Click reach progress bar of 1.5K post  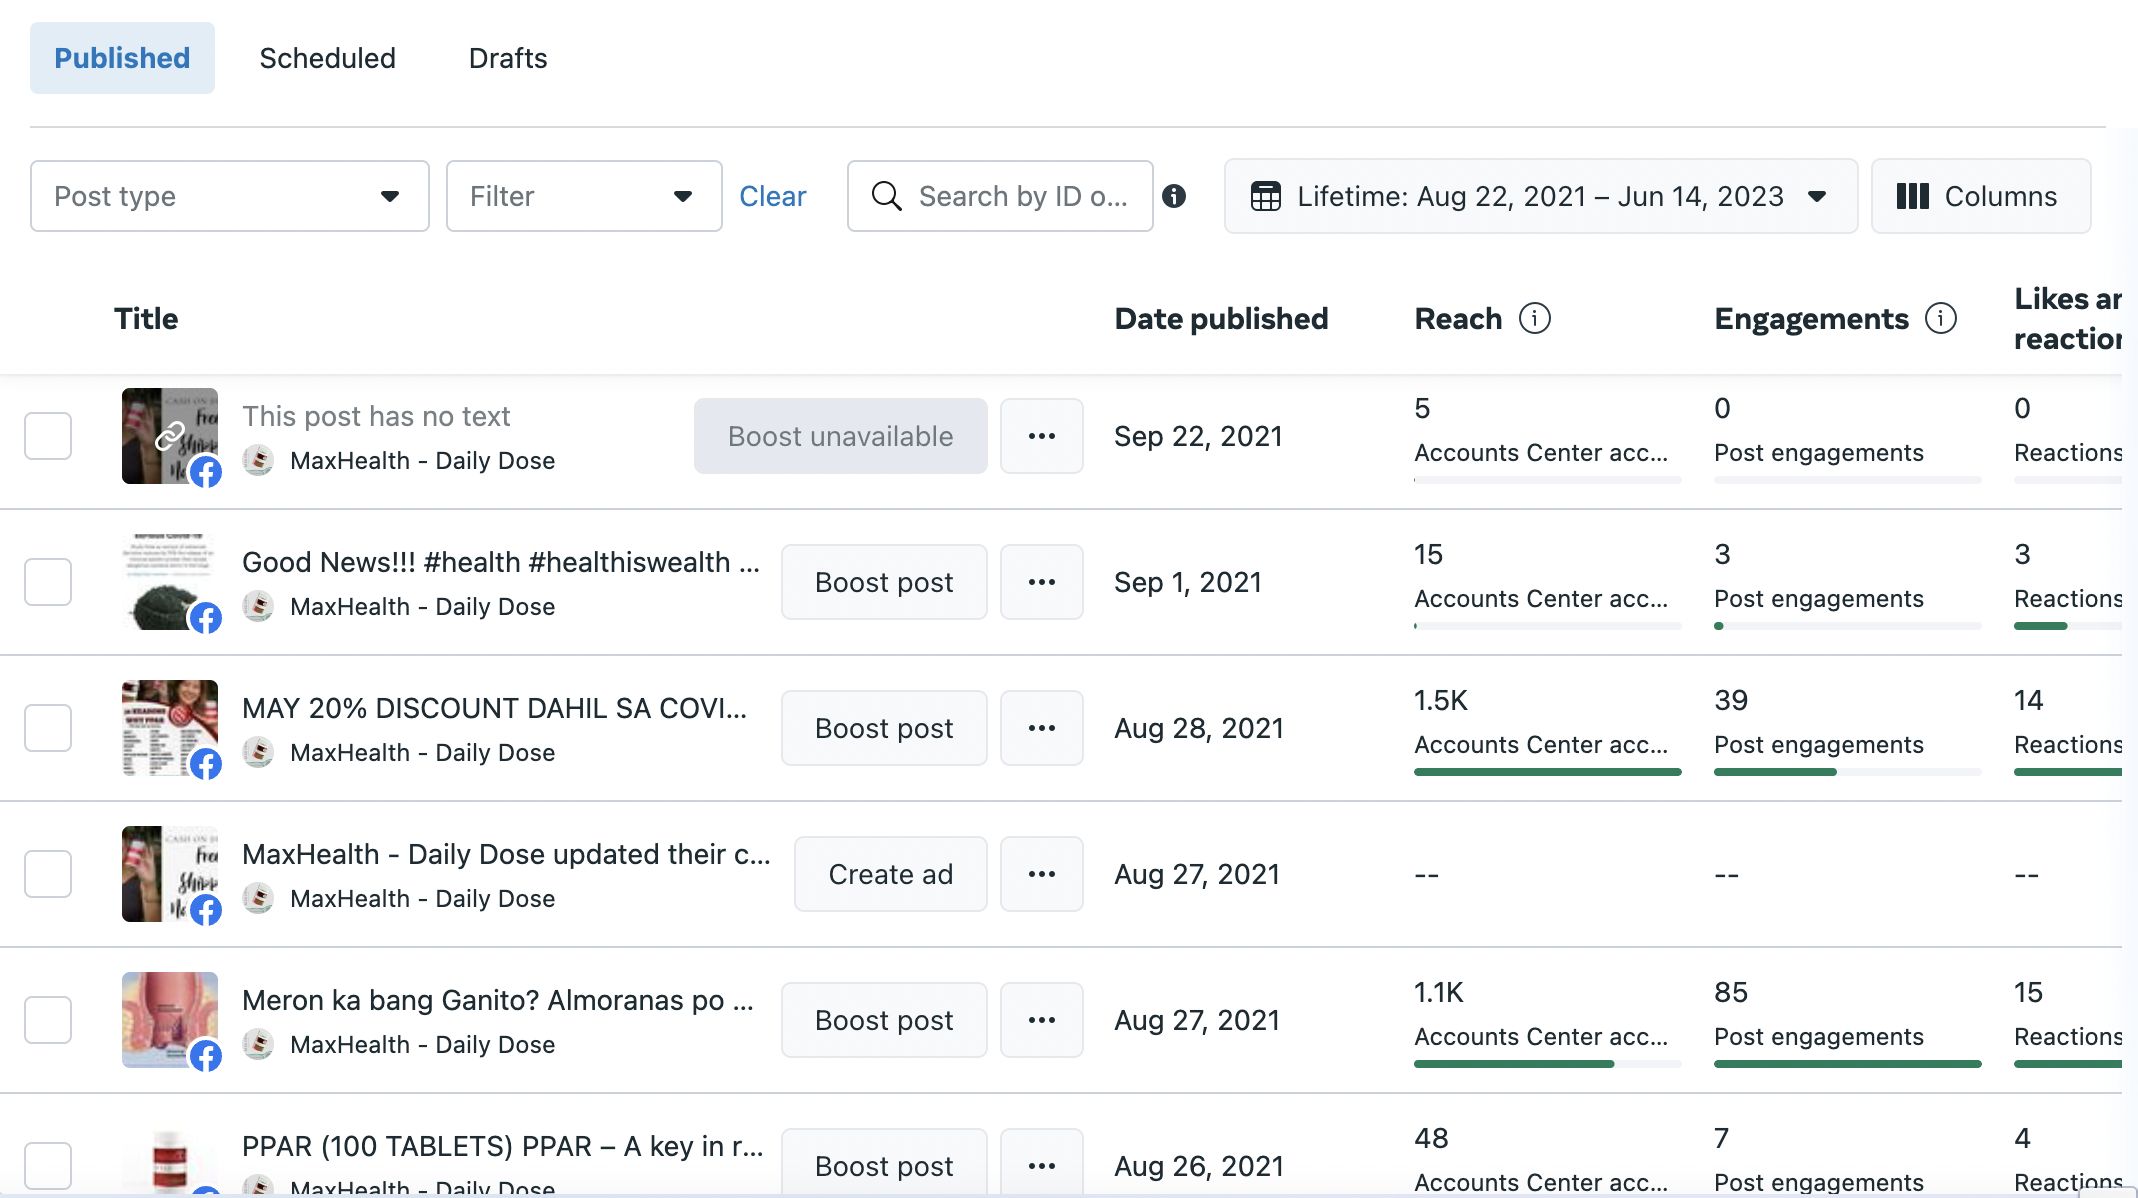pyautogui.click(x=1547, y=772)
